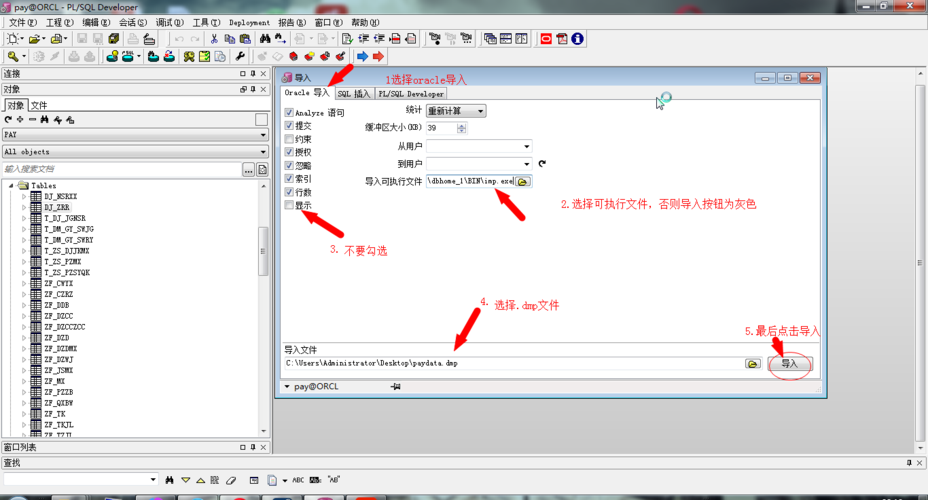Viewport: 928px width, 500px height.
Task: Click the PDF manual icon
Action: point(562,39)
